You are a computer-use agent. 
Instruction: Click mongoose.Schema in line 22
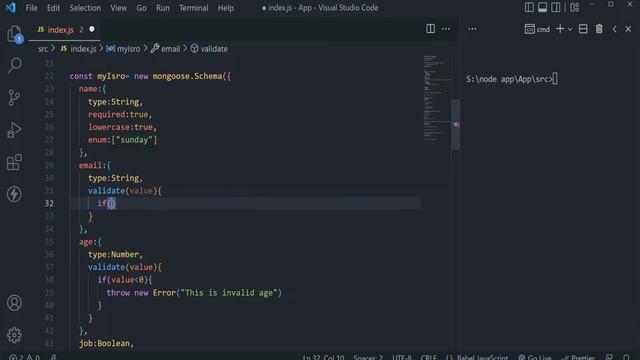click(x=187, y=76)
